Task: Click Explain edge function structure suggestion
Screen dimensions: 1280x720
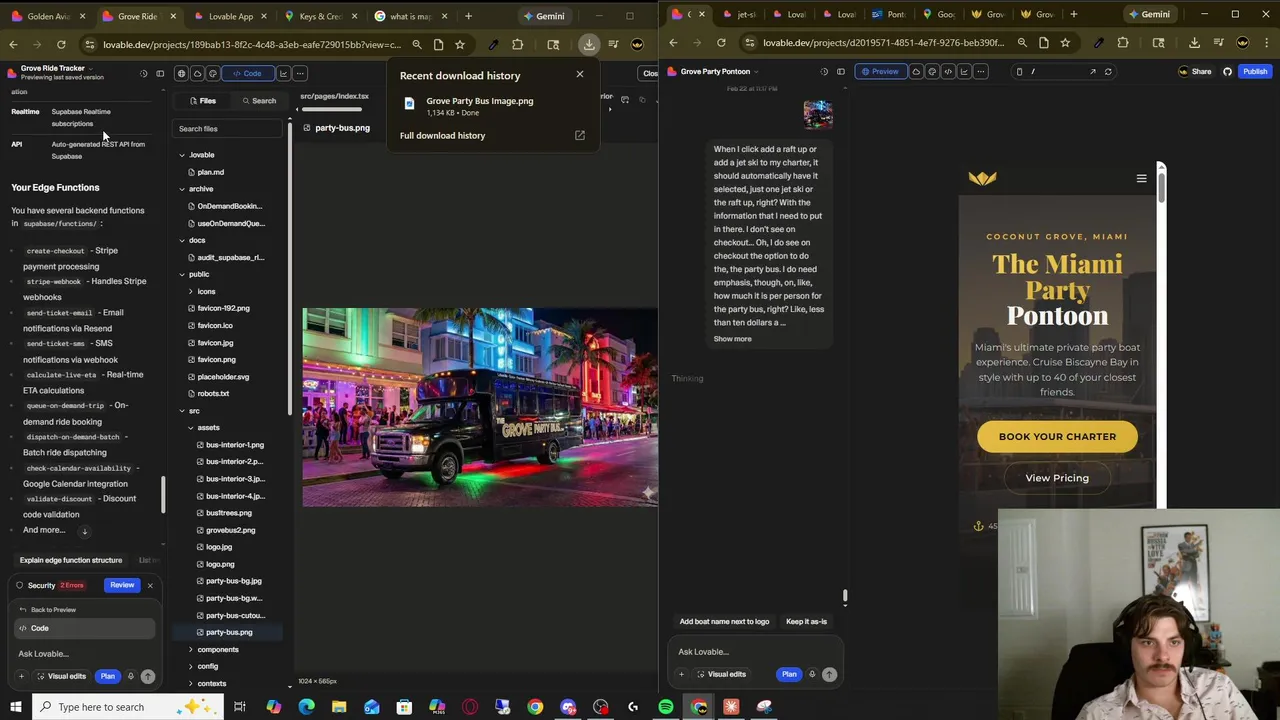Action: pos(71,561)
